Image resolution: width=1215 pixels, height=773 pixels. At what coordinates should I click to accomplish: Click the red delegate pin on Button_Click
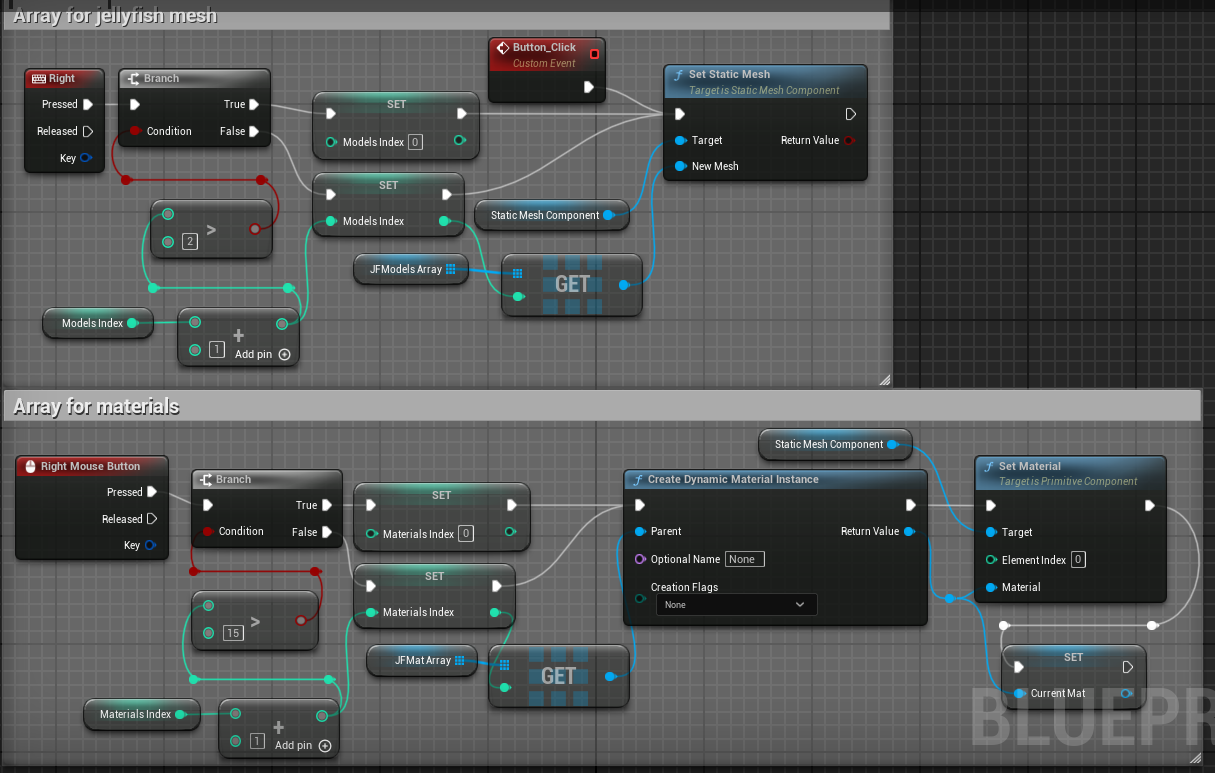click(x=595, y=54)
